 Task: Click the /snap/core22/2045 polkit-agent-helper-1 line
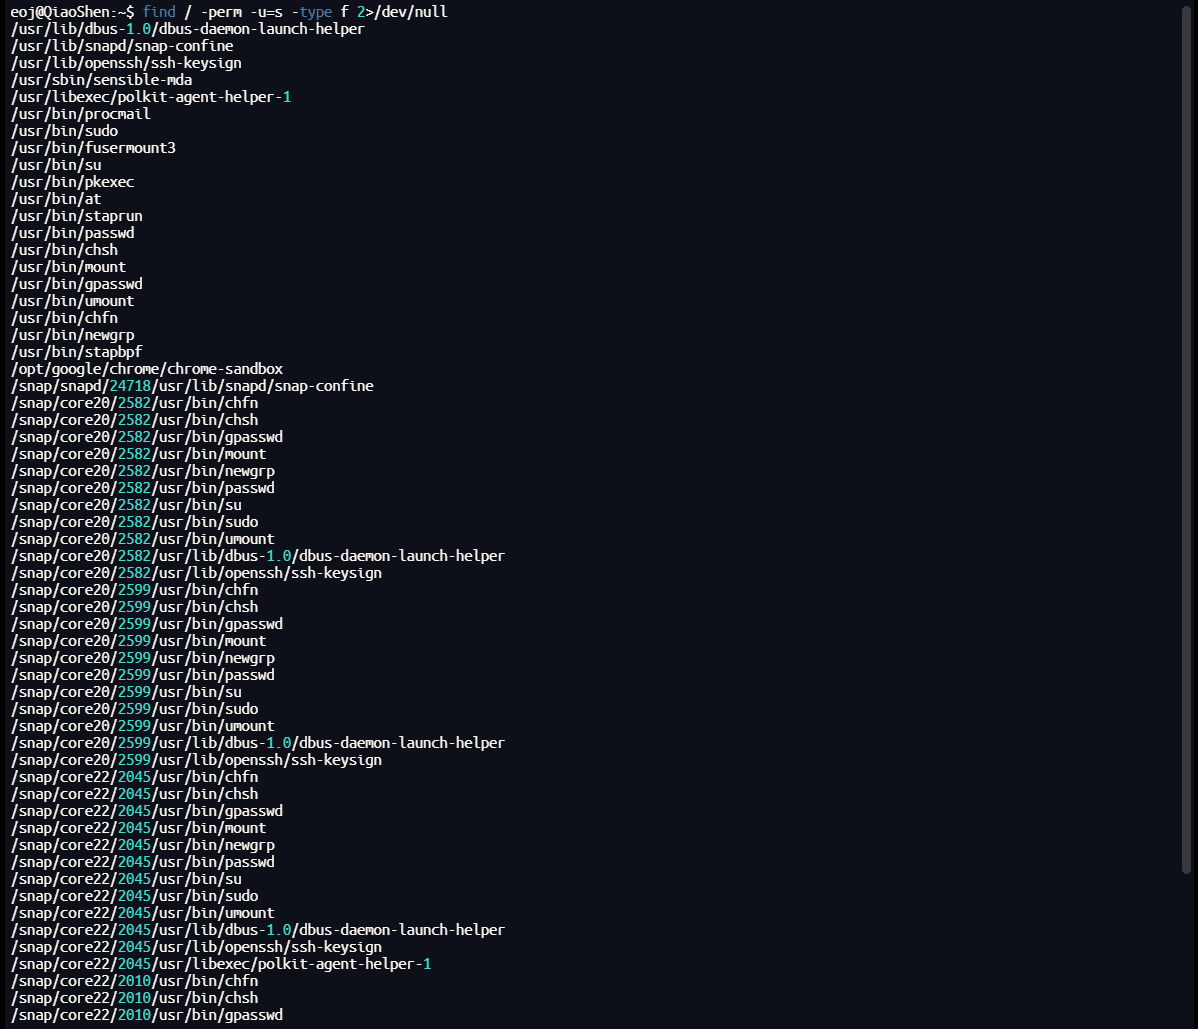(220, 964)
